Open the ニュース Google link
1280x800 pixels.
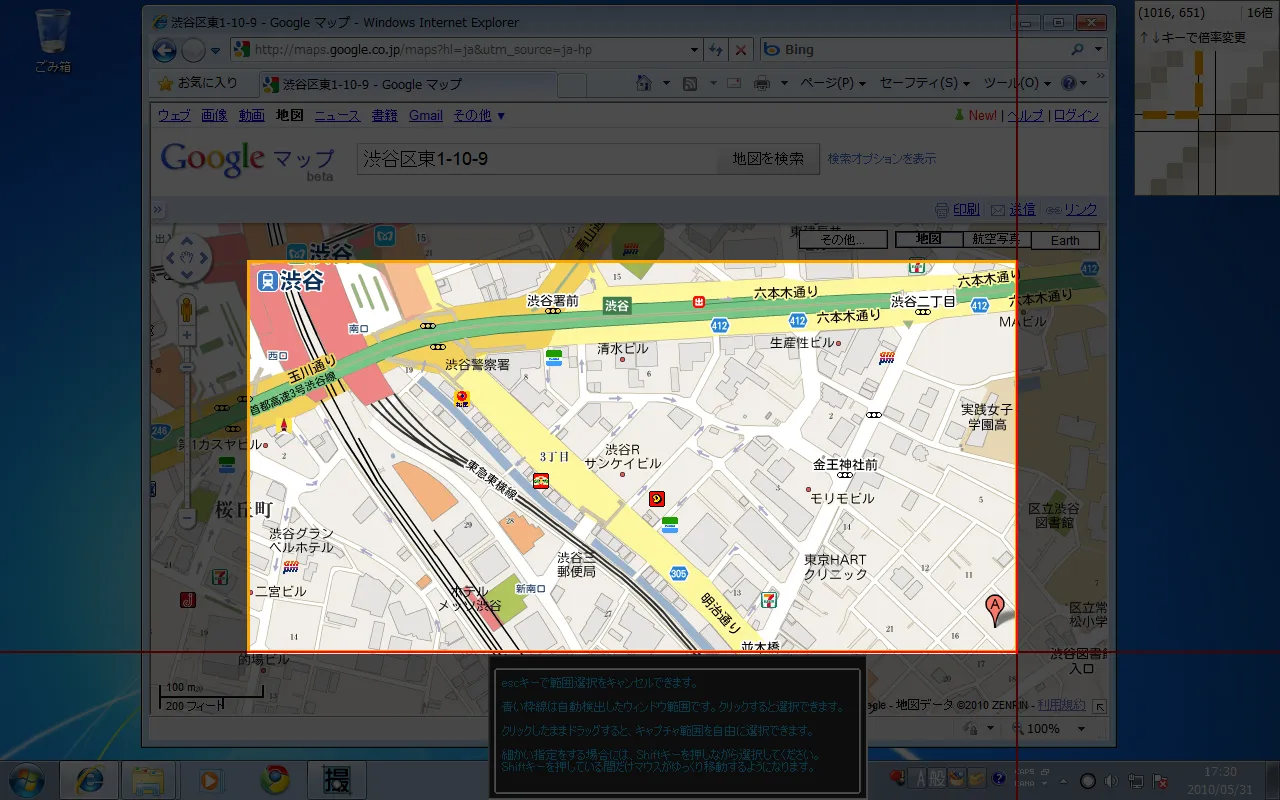tap(337, 115)
